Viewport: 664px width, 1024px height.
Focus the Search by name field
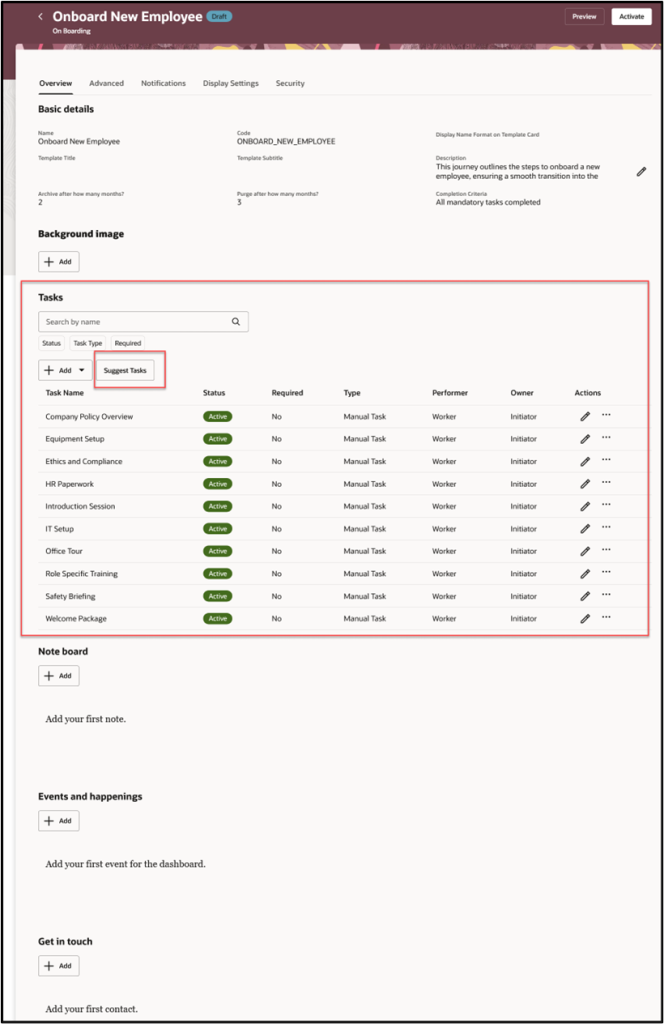143,321
